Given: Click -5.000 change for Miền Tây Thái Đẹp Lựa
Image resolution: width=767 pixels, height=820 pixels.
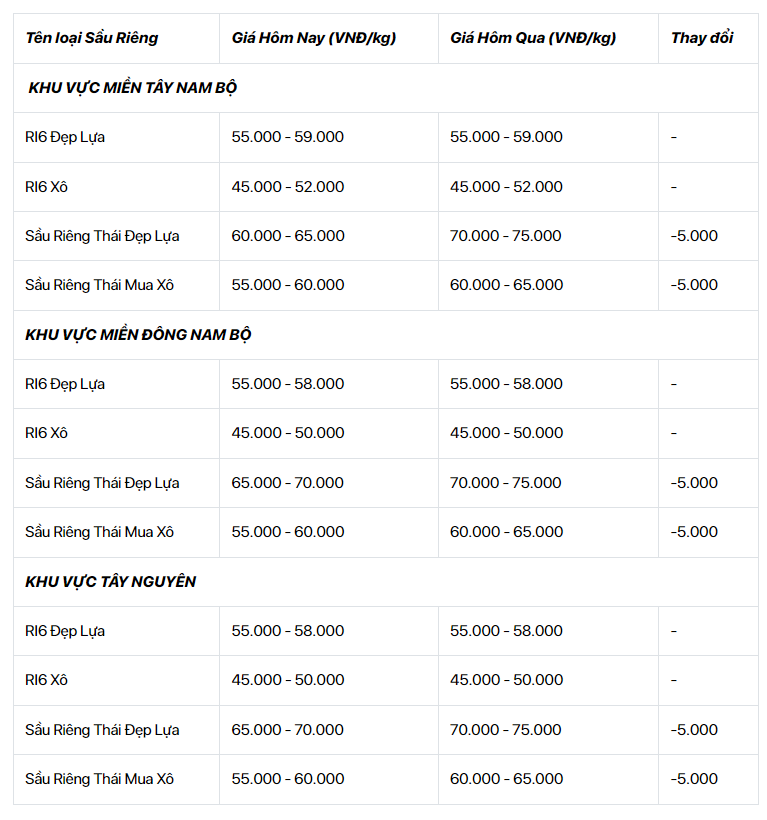Looking at the screenshot, I should pos(694,236).
